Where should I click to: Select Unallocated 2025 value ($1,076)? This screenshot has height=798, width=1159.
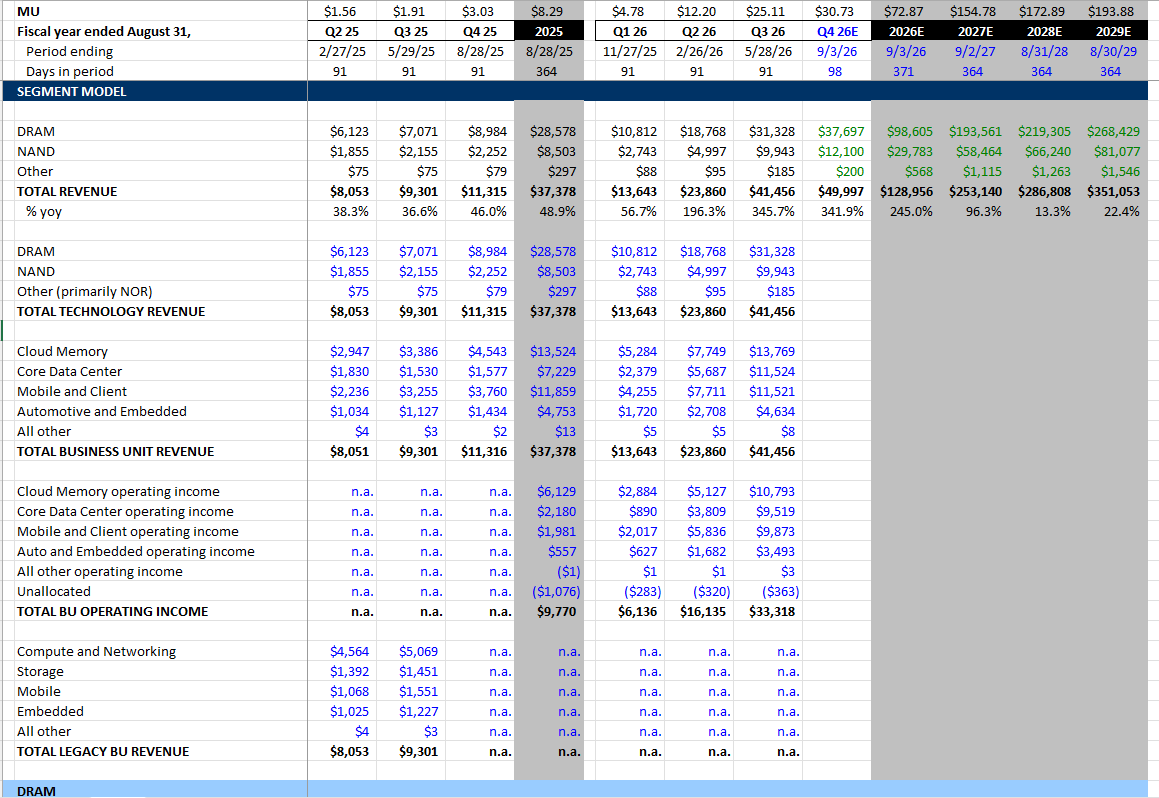point(556,592)
